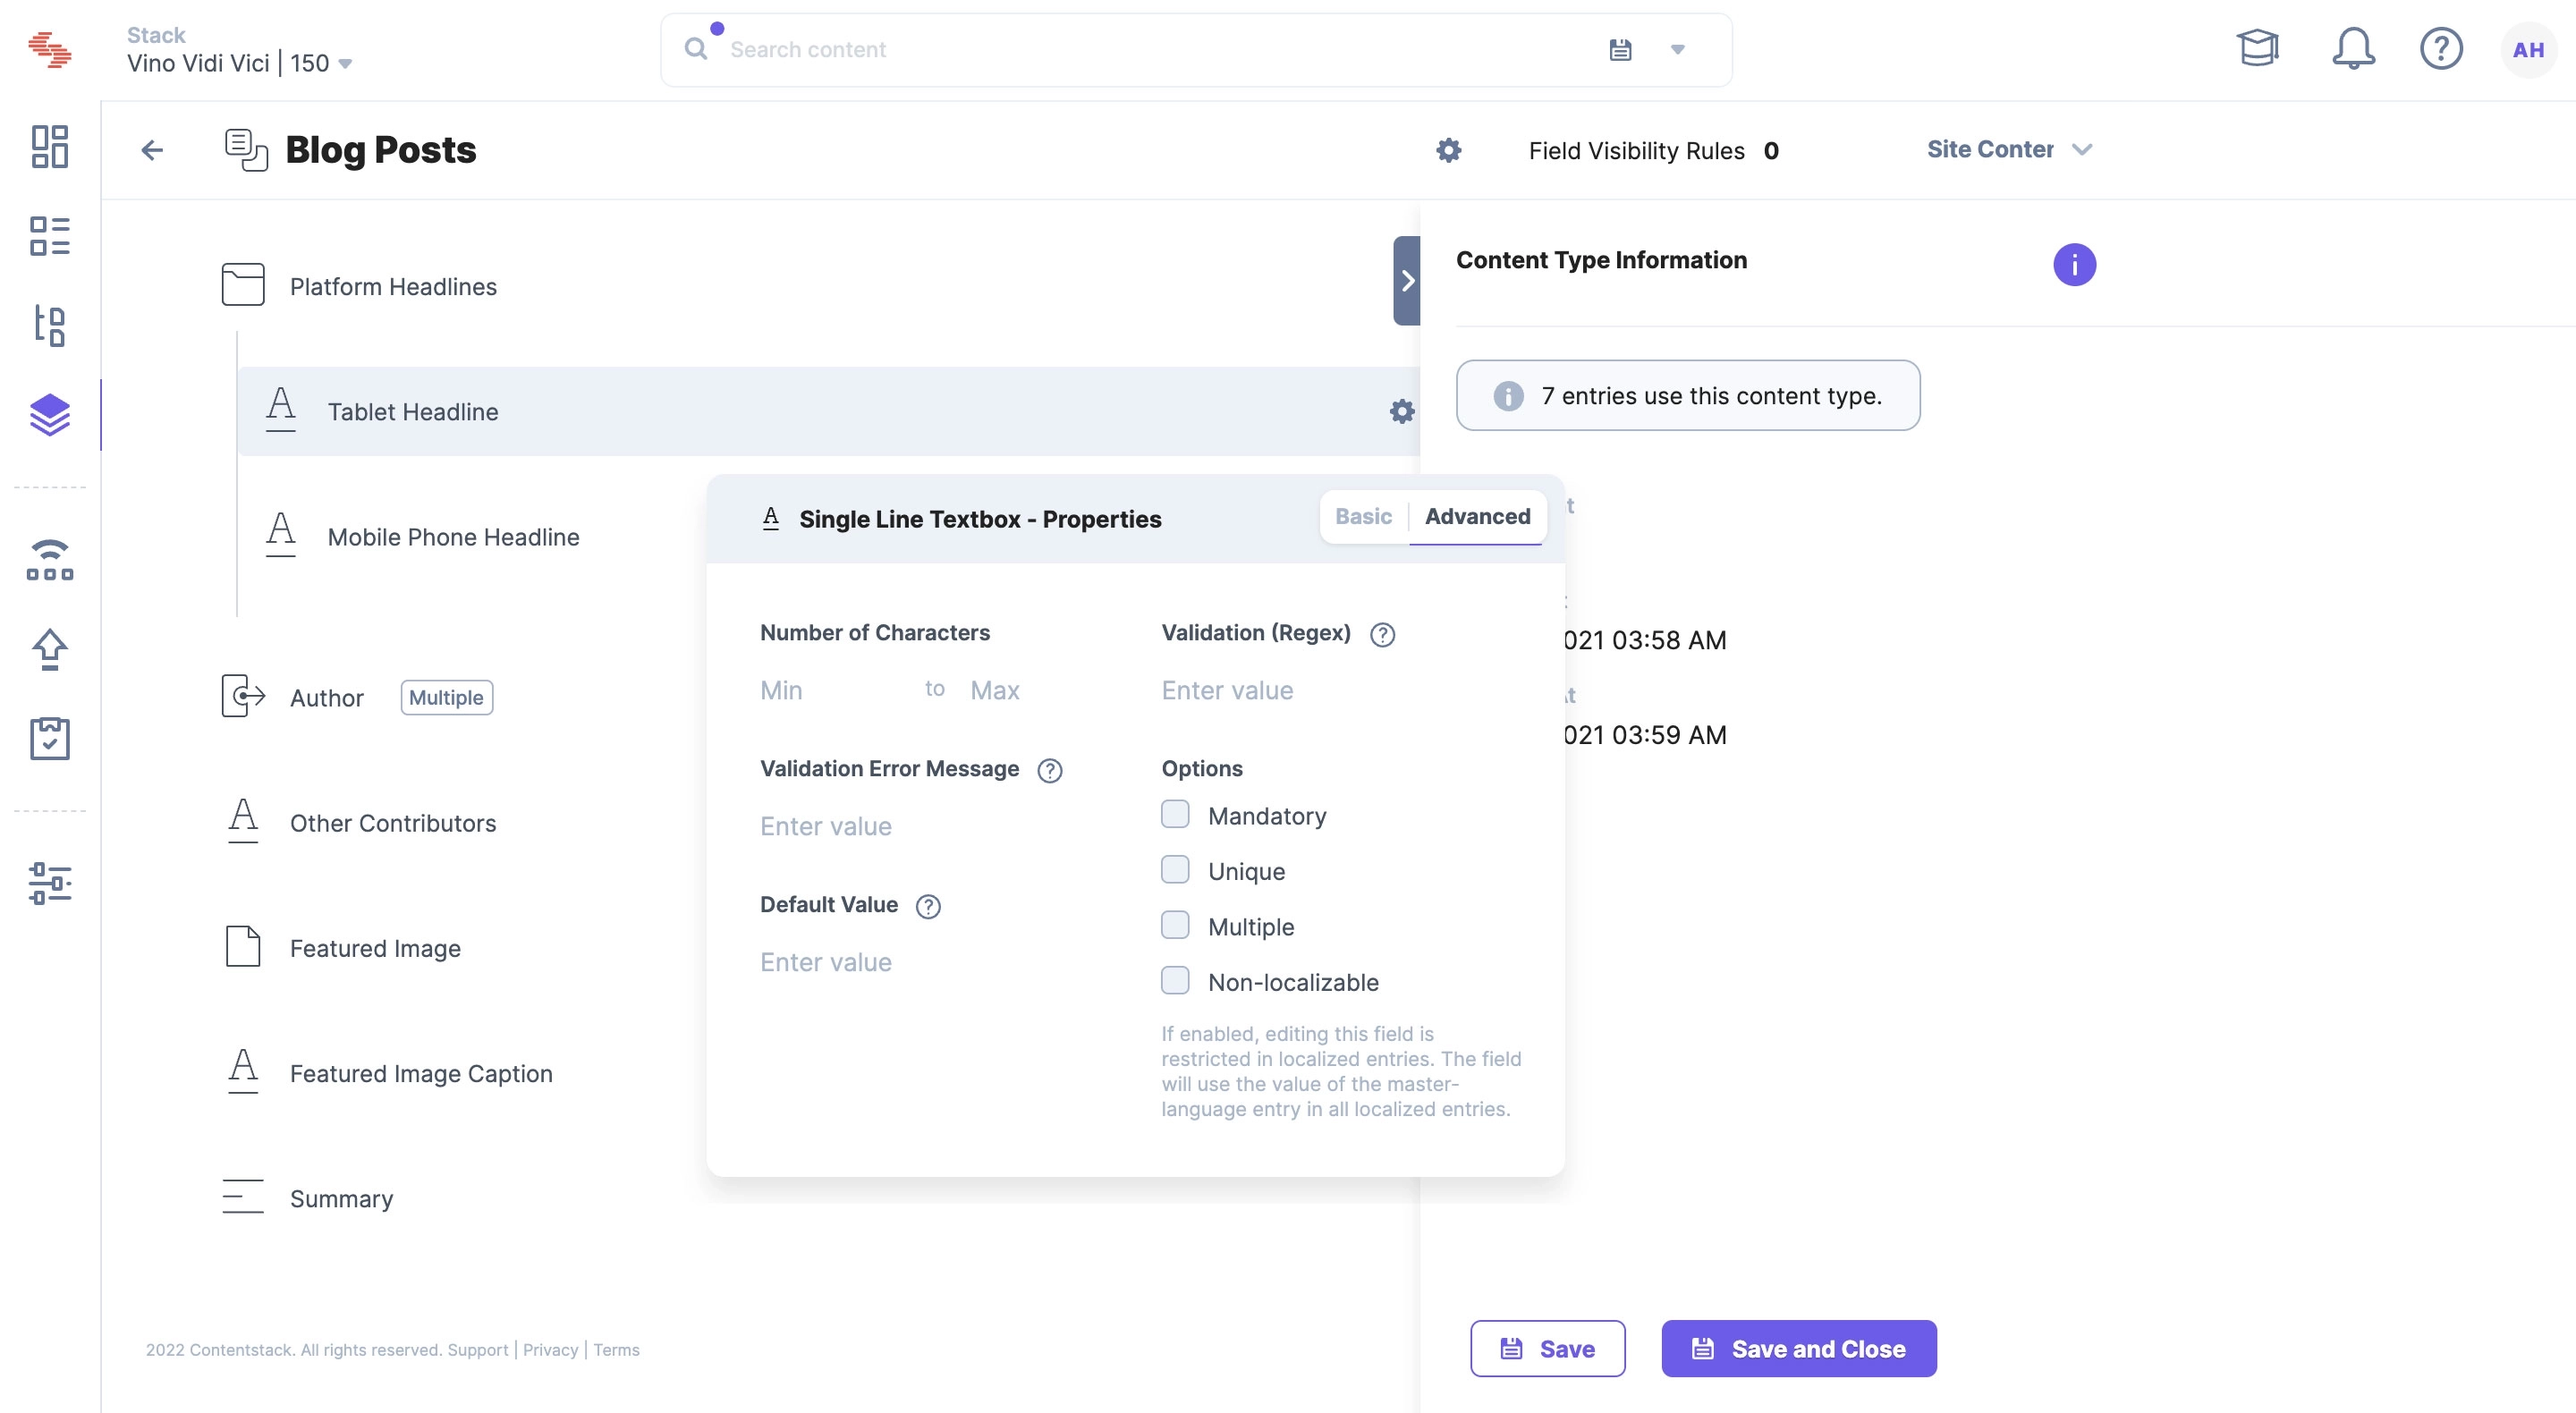
Task: Click the Min characters field
Action: point(830,690)
